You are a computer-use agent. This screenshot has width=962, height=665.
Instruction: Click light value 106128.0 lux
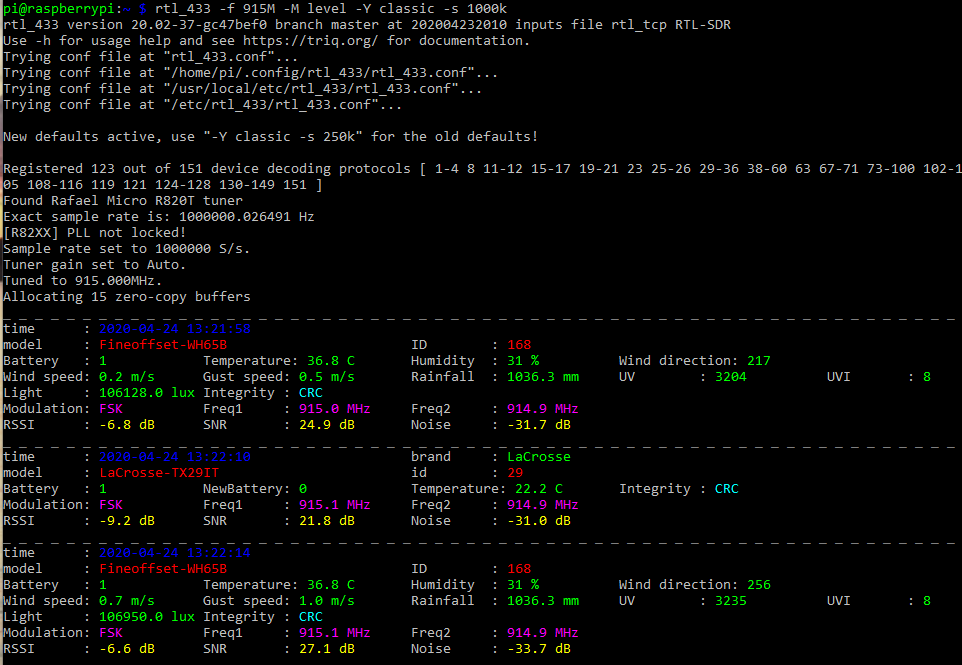point(147,393)
